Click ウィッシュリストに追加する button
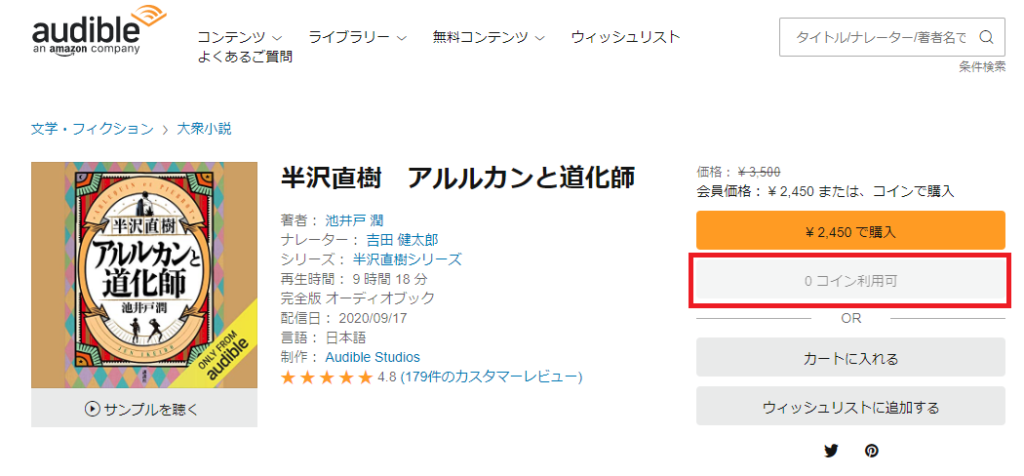The width and height of the screenshot is (1024, 476). [850, 407]
